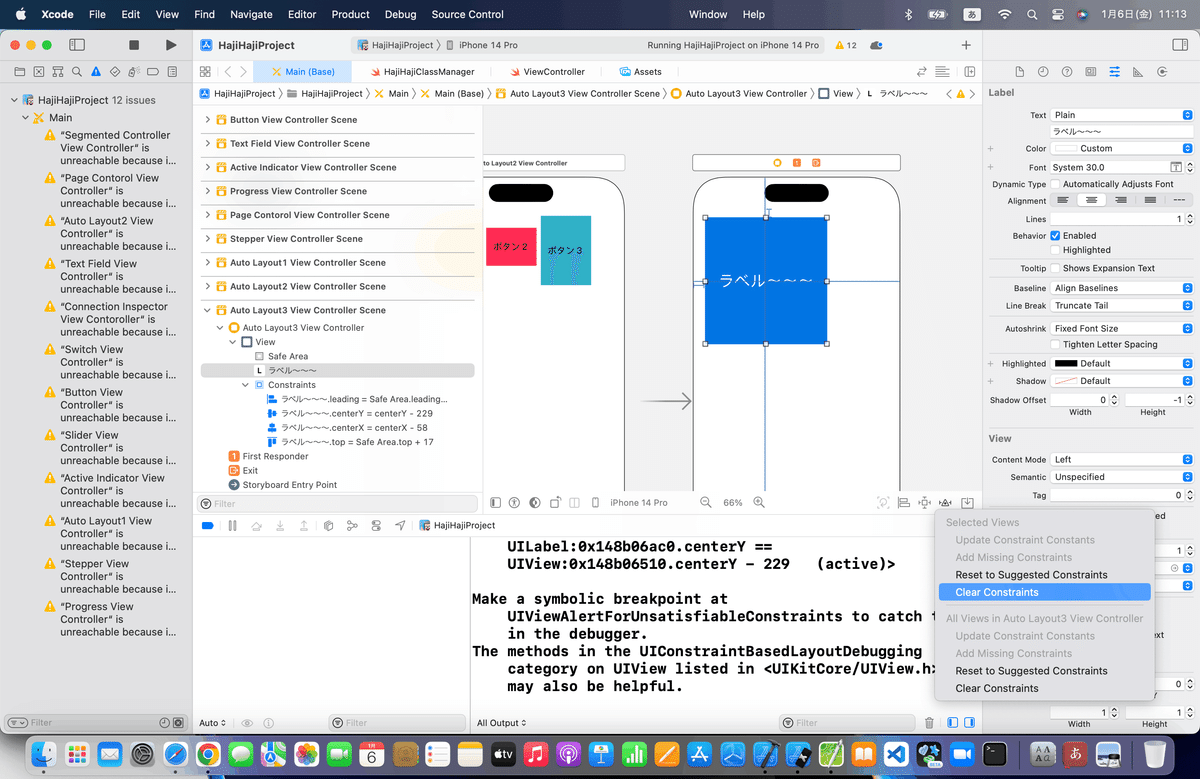Open the Editor menu
This screenshot has width=1200, height=779.
(301, 14)
